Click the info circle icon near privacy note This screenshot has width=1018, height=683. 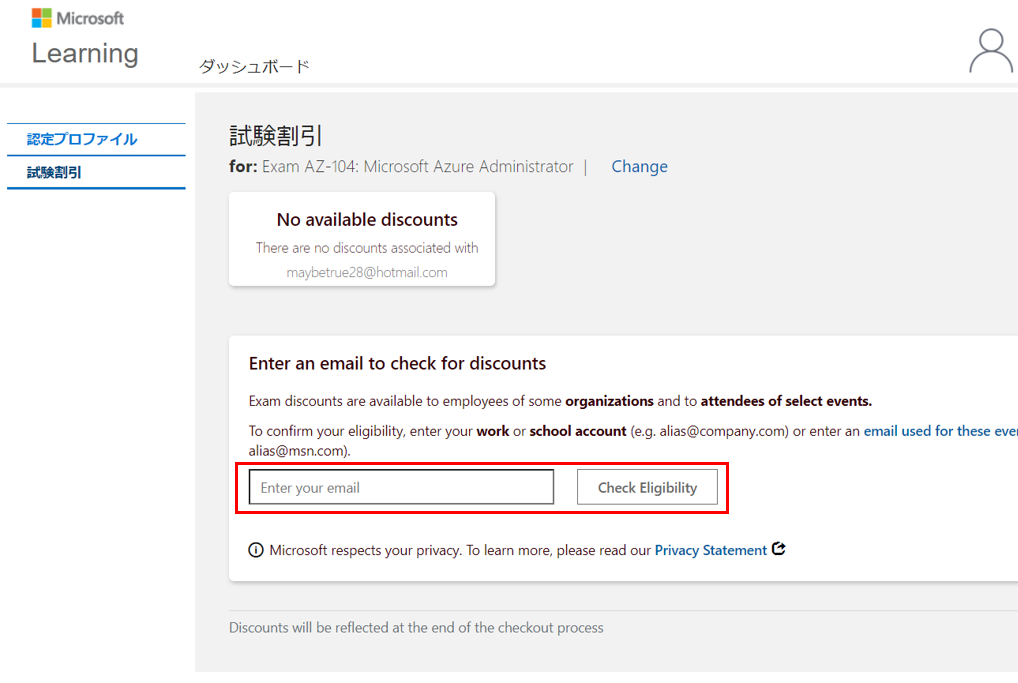256,550
